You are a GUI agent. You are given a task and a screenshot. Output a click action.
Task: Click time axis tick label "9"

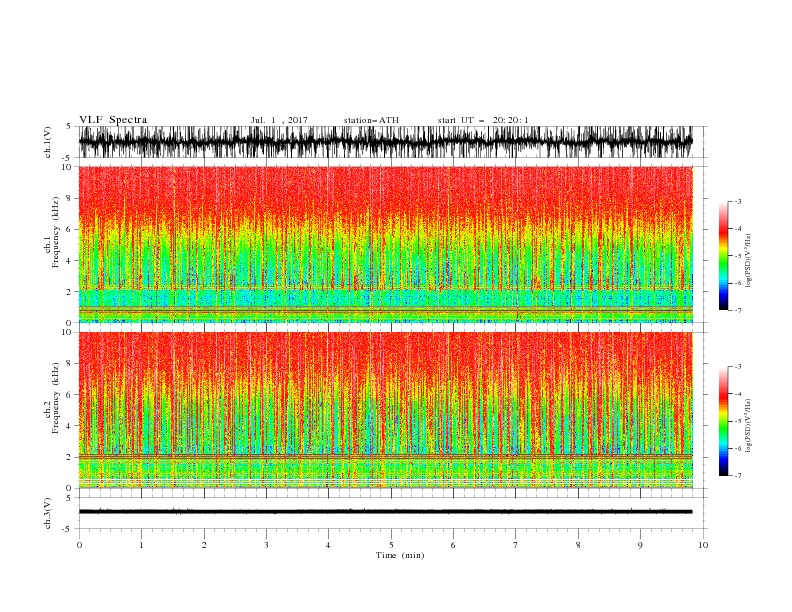point(640,545)
